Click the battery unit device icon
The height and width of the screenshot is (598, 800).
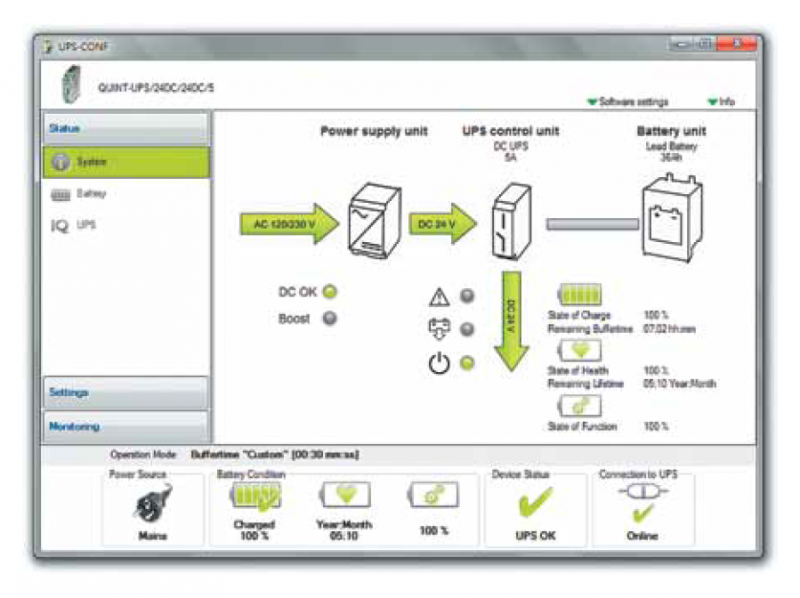(671, 217)
